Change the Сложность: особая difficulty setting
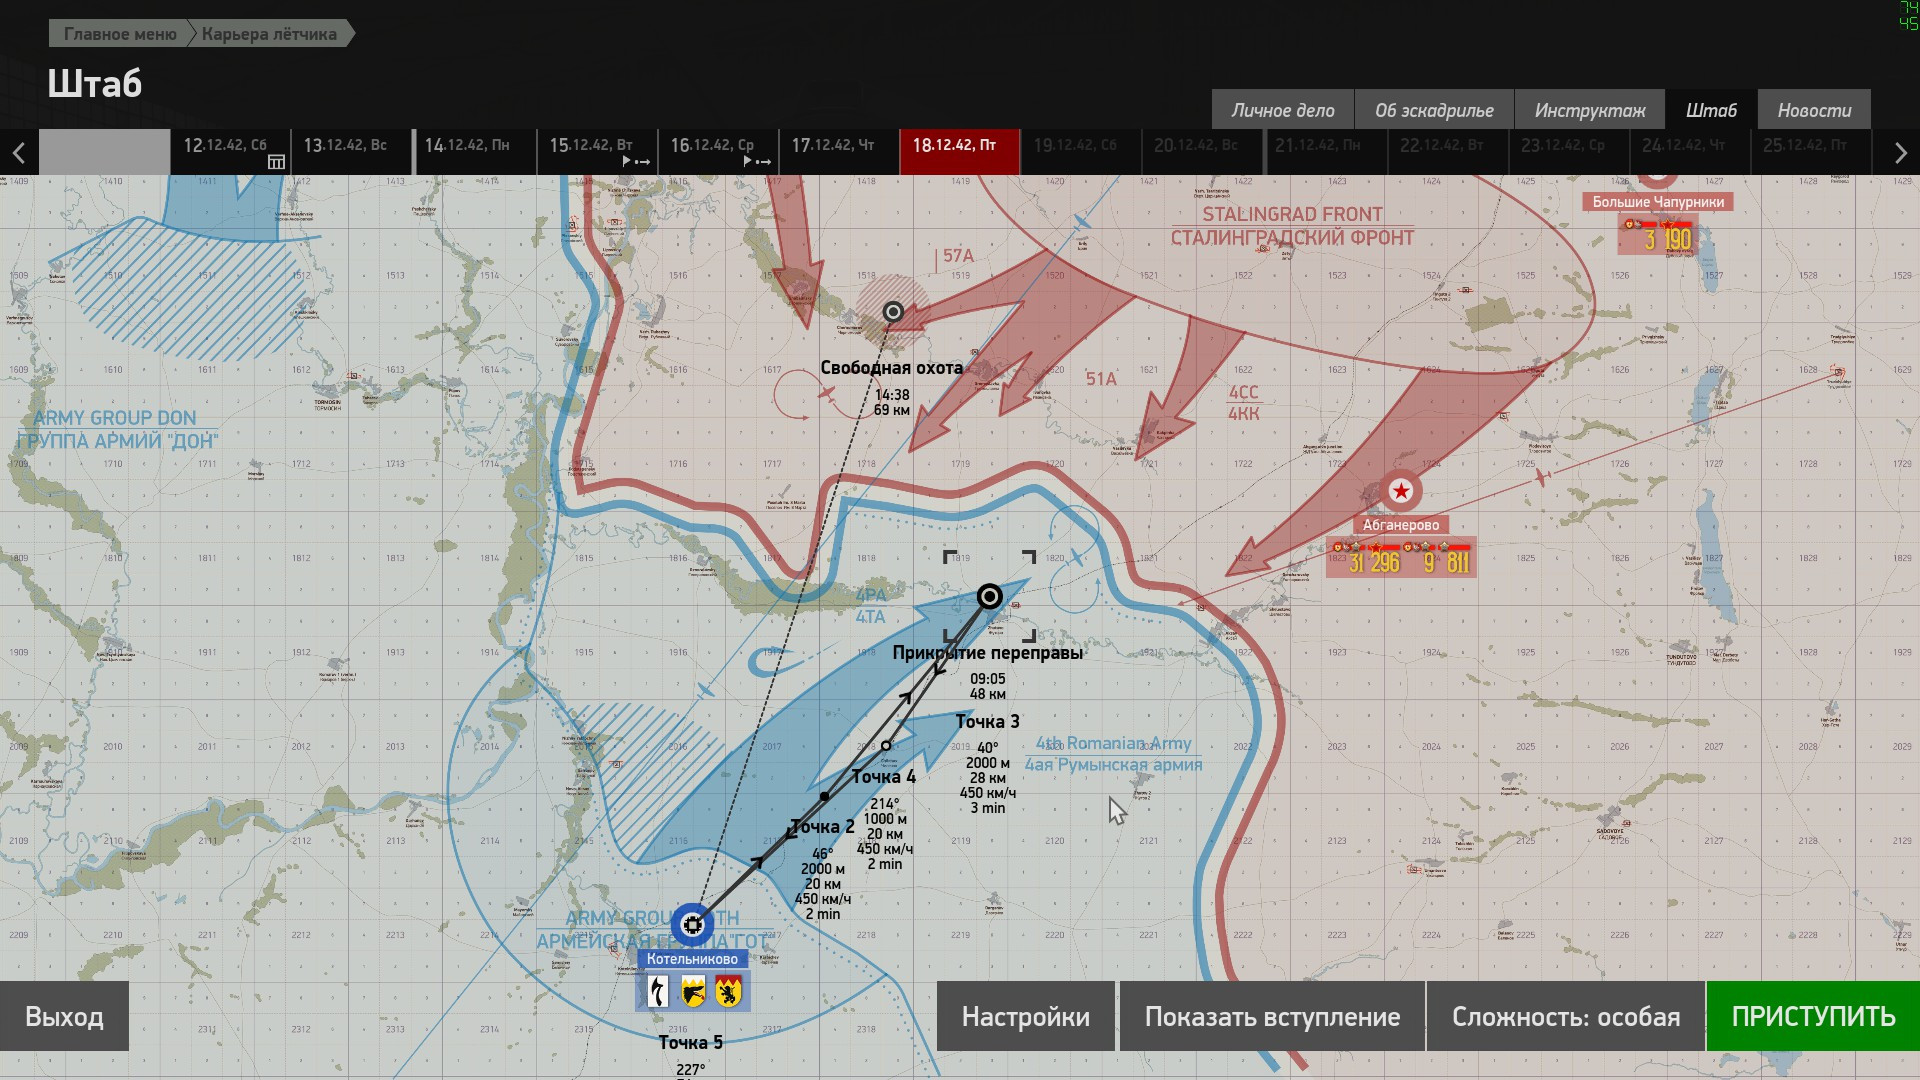This screenshot has height=1080, width=1920. point(1565,1016)
